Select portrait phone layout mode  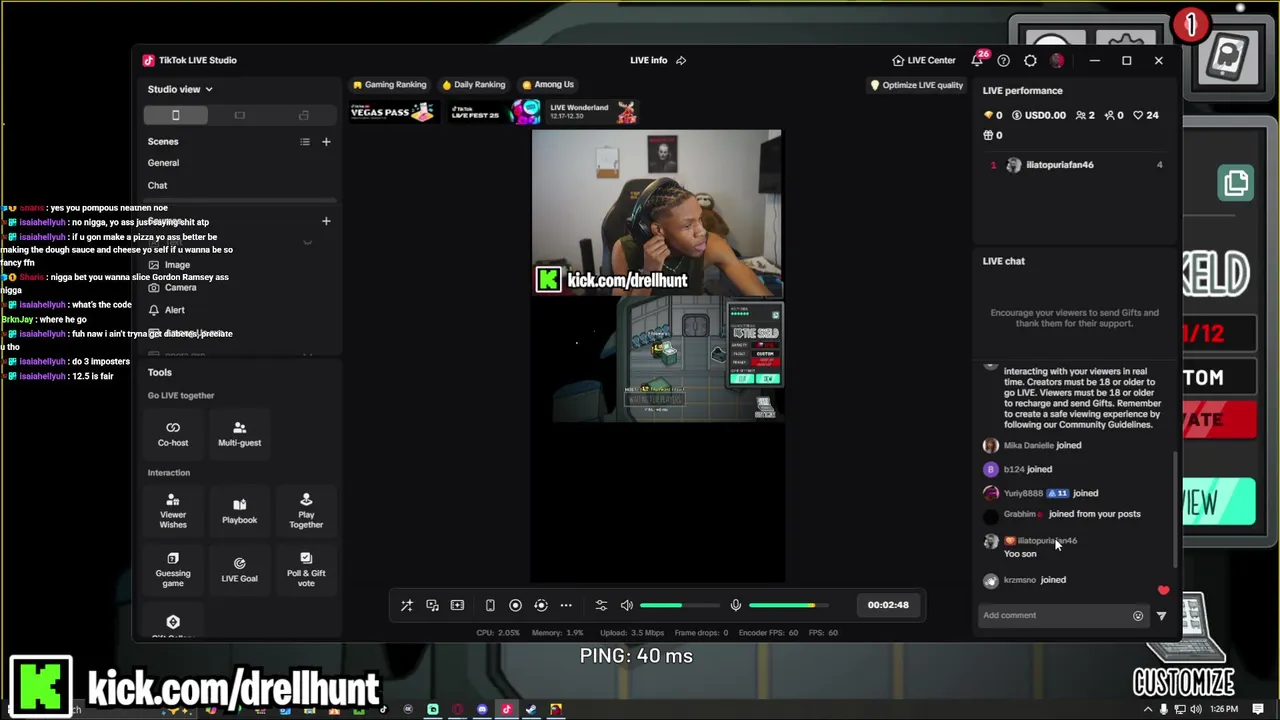pyautogui.click(x=176, y=115)
